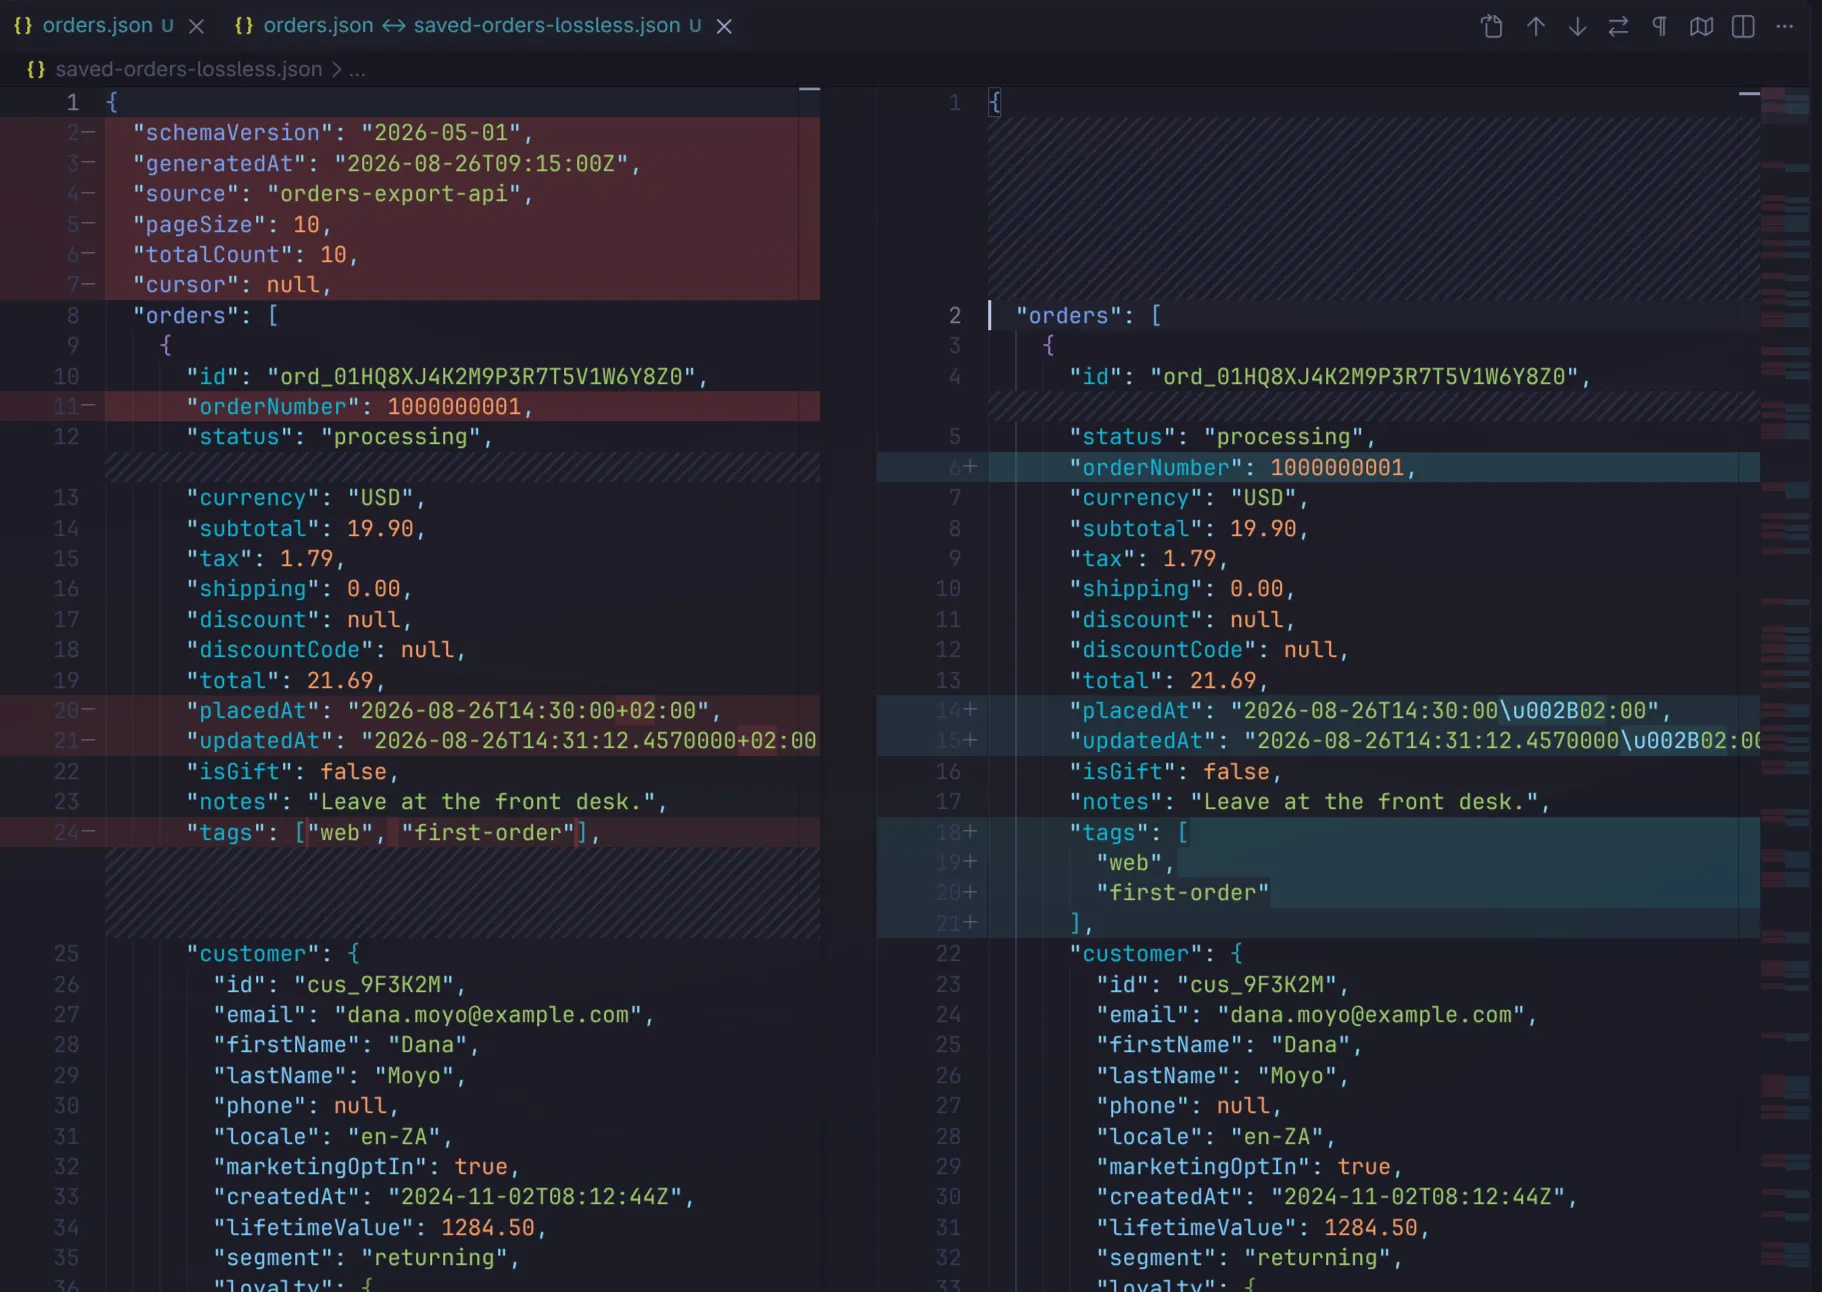
Task: Click "lifetimeValue": 1284.50 in right pane
Action: [1263, 1227]
